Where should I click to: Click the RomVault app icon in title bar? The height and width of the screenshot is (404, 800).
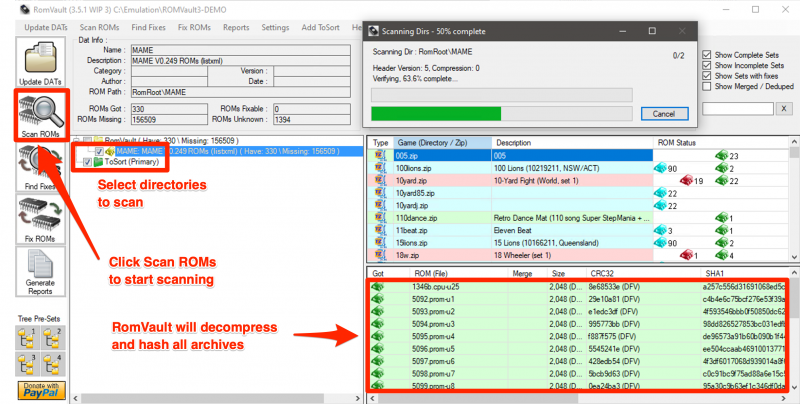point(24,10)
